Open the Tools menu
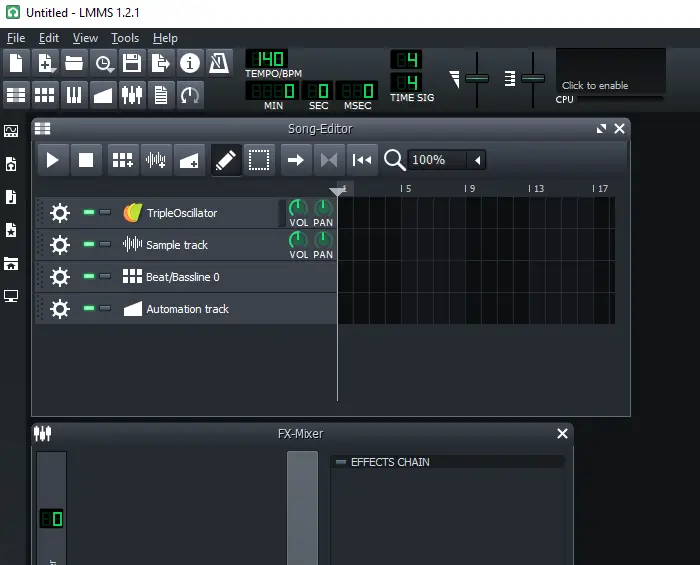The width and height of the screenshot is (700, 565). click(125, 38)
